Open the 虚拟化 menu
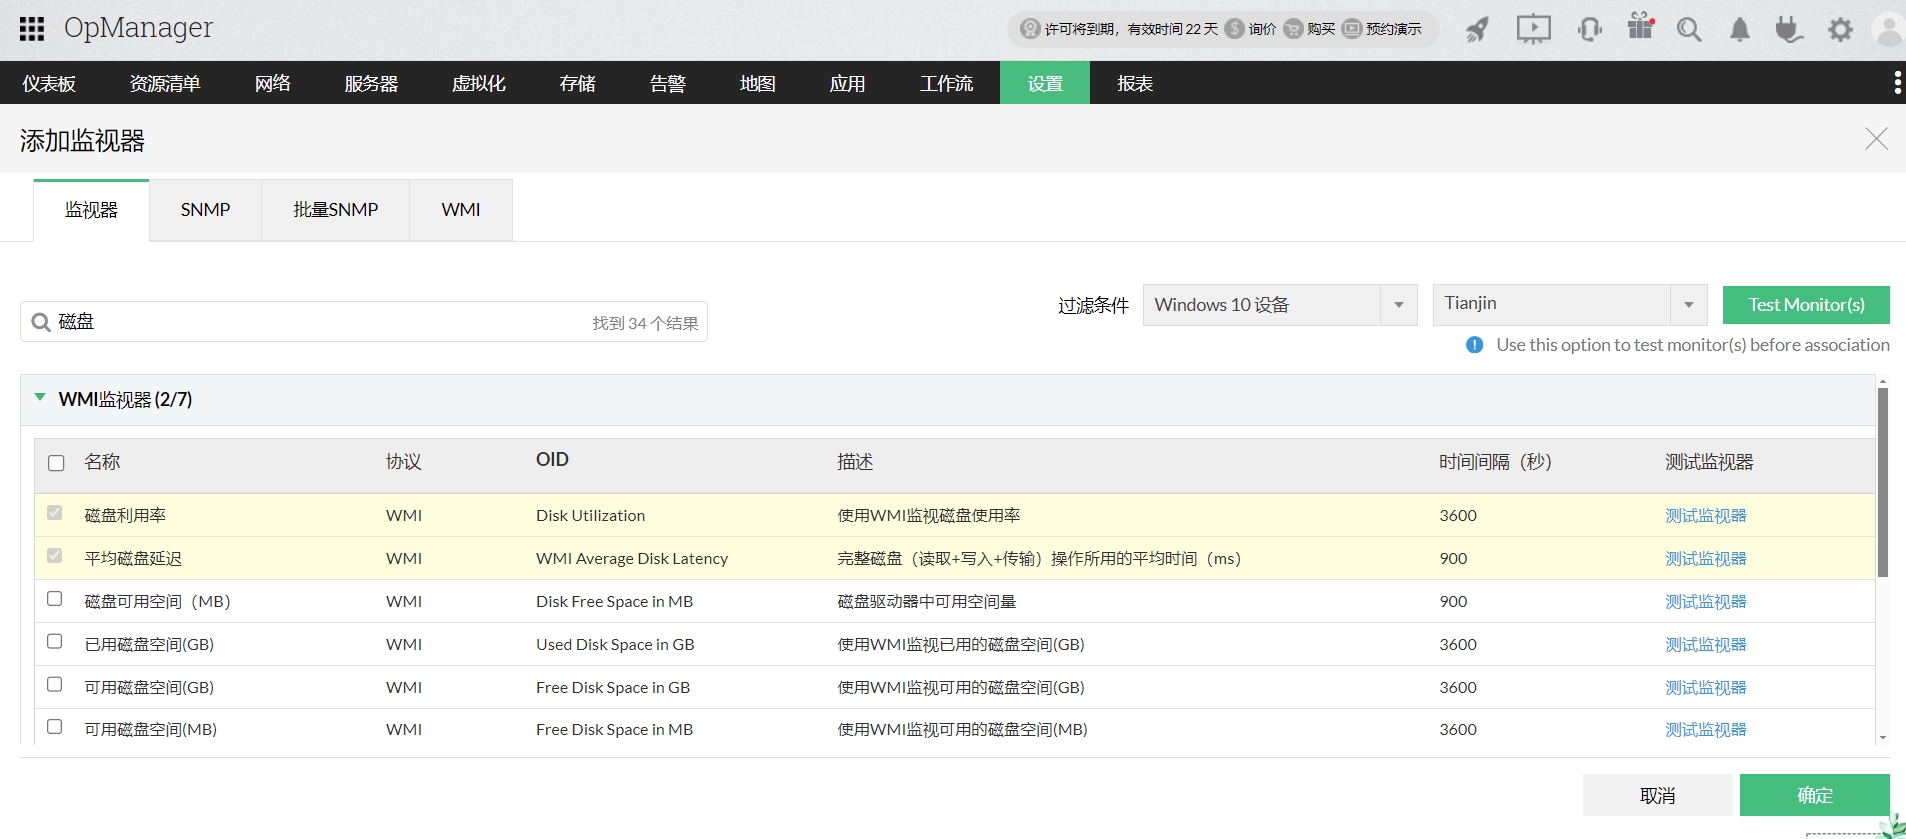 pos(479,84)
